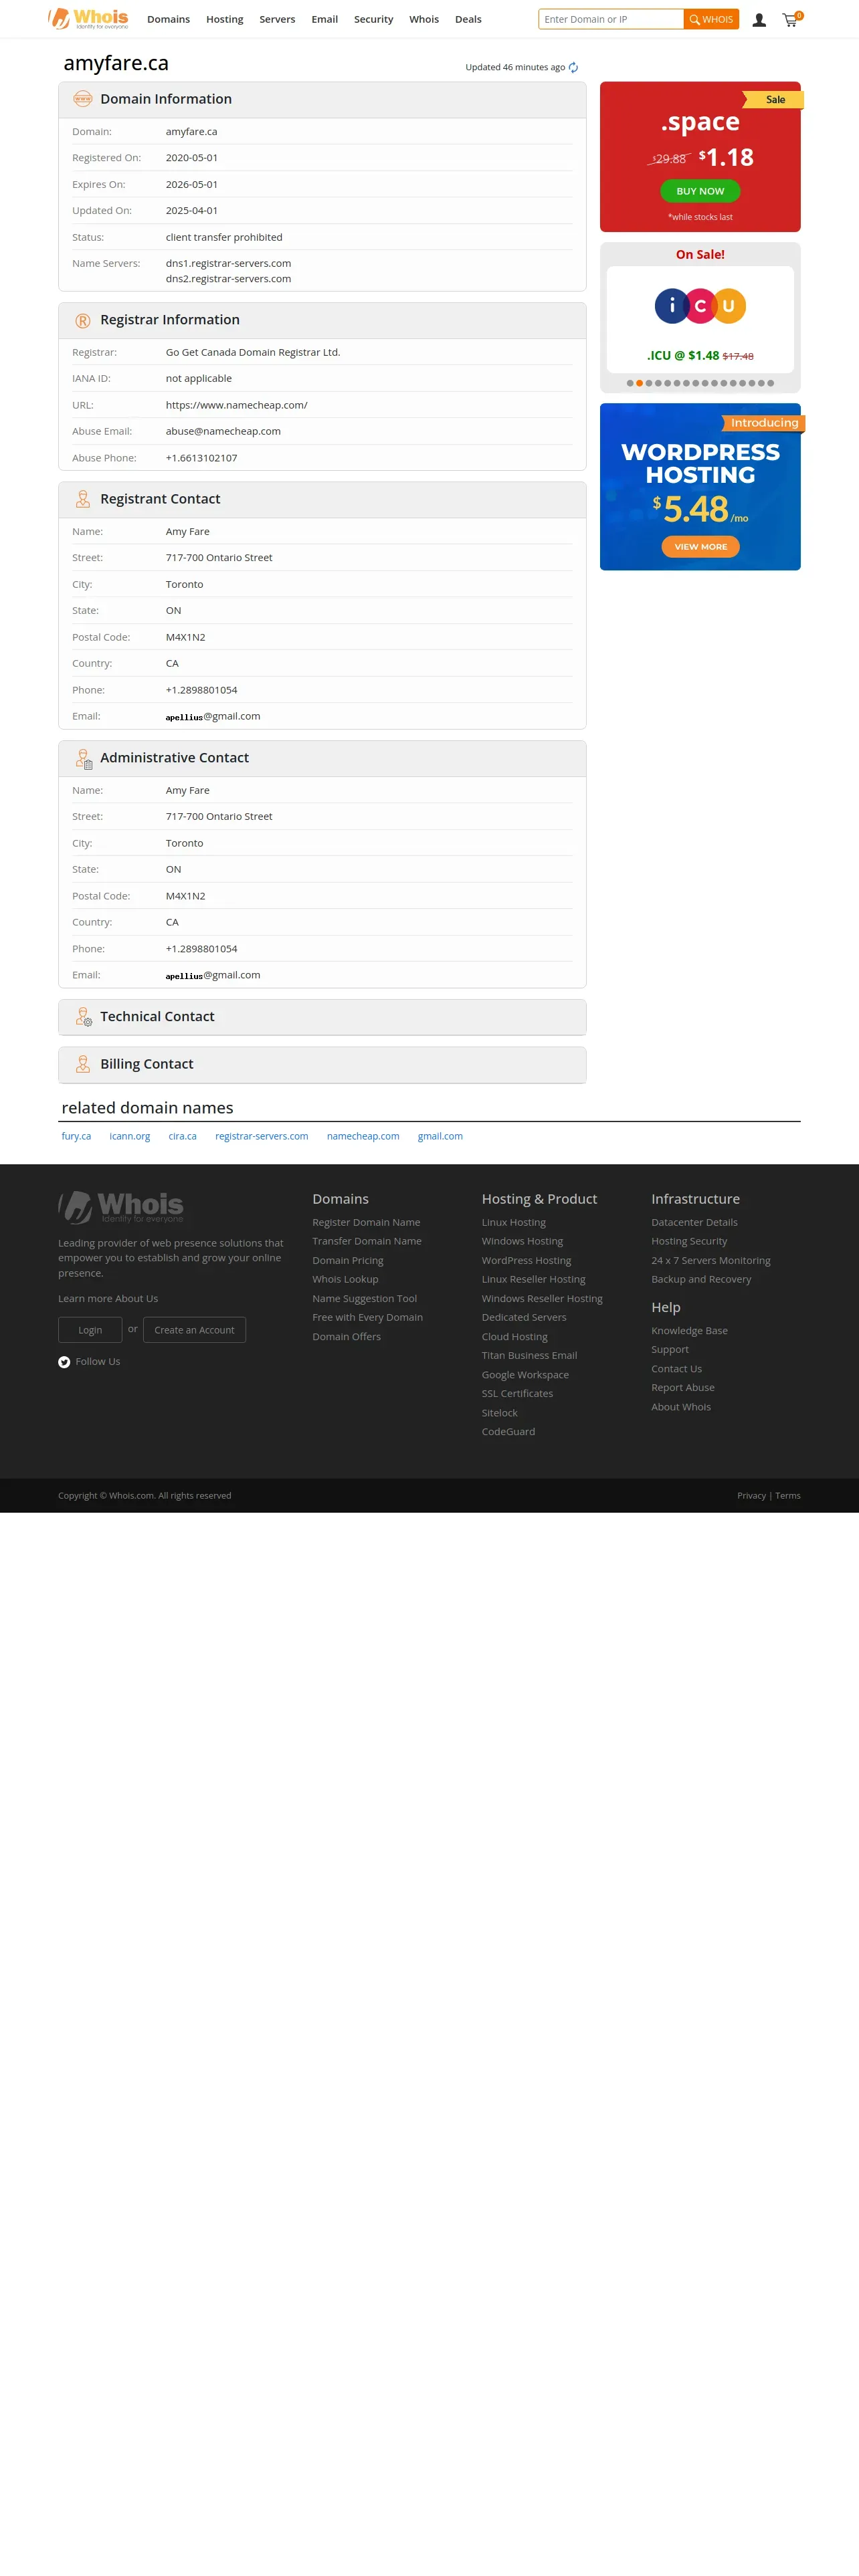Open the Domains menu
The height and width of the screenshot is (2576, 859).
pos(168,19)
